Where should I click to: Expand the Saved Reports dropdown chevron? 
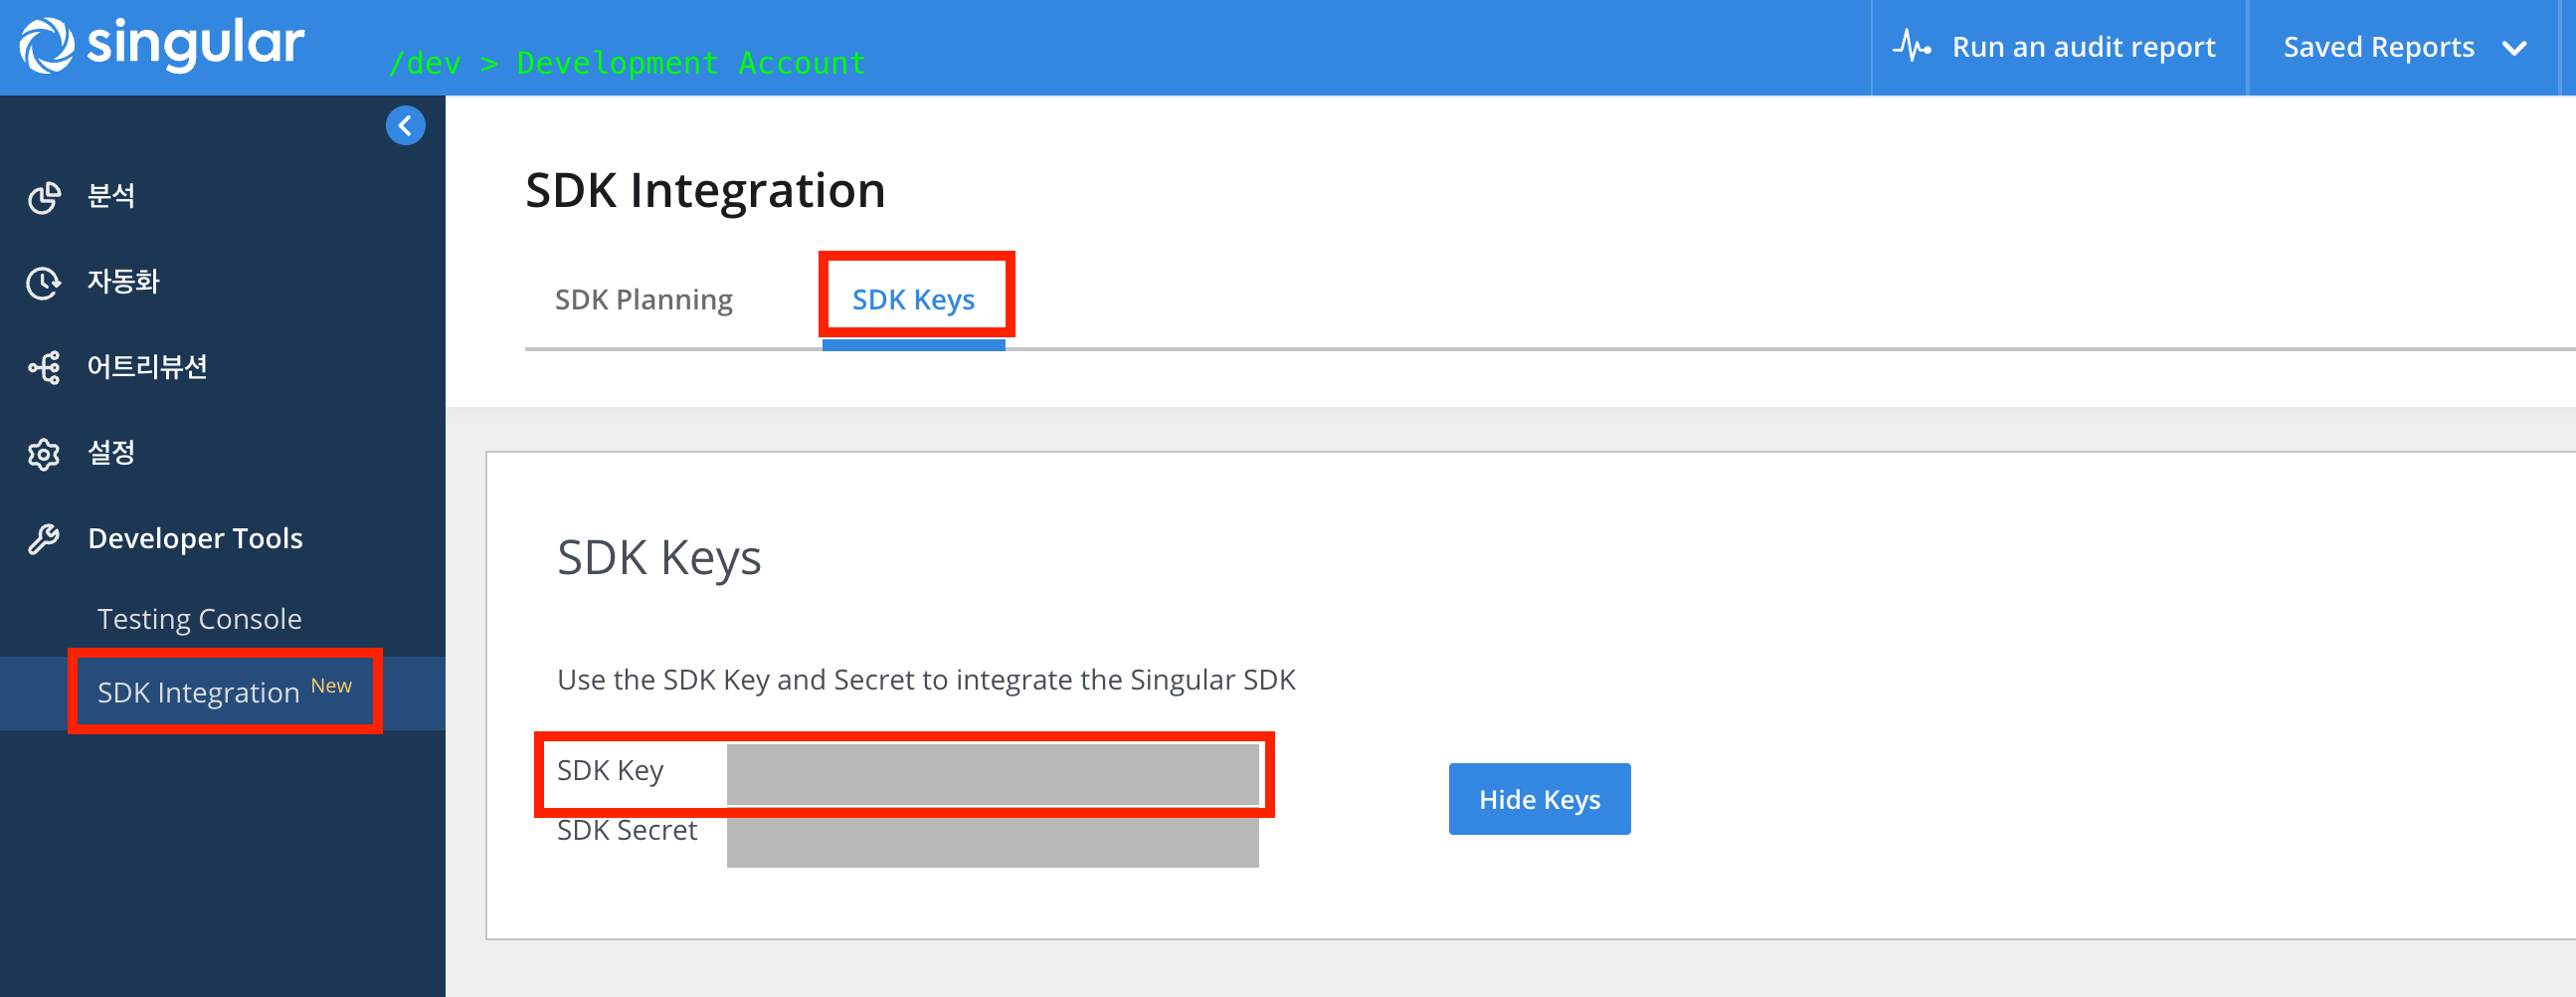(x=2515, y=48)
